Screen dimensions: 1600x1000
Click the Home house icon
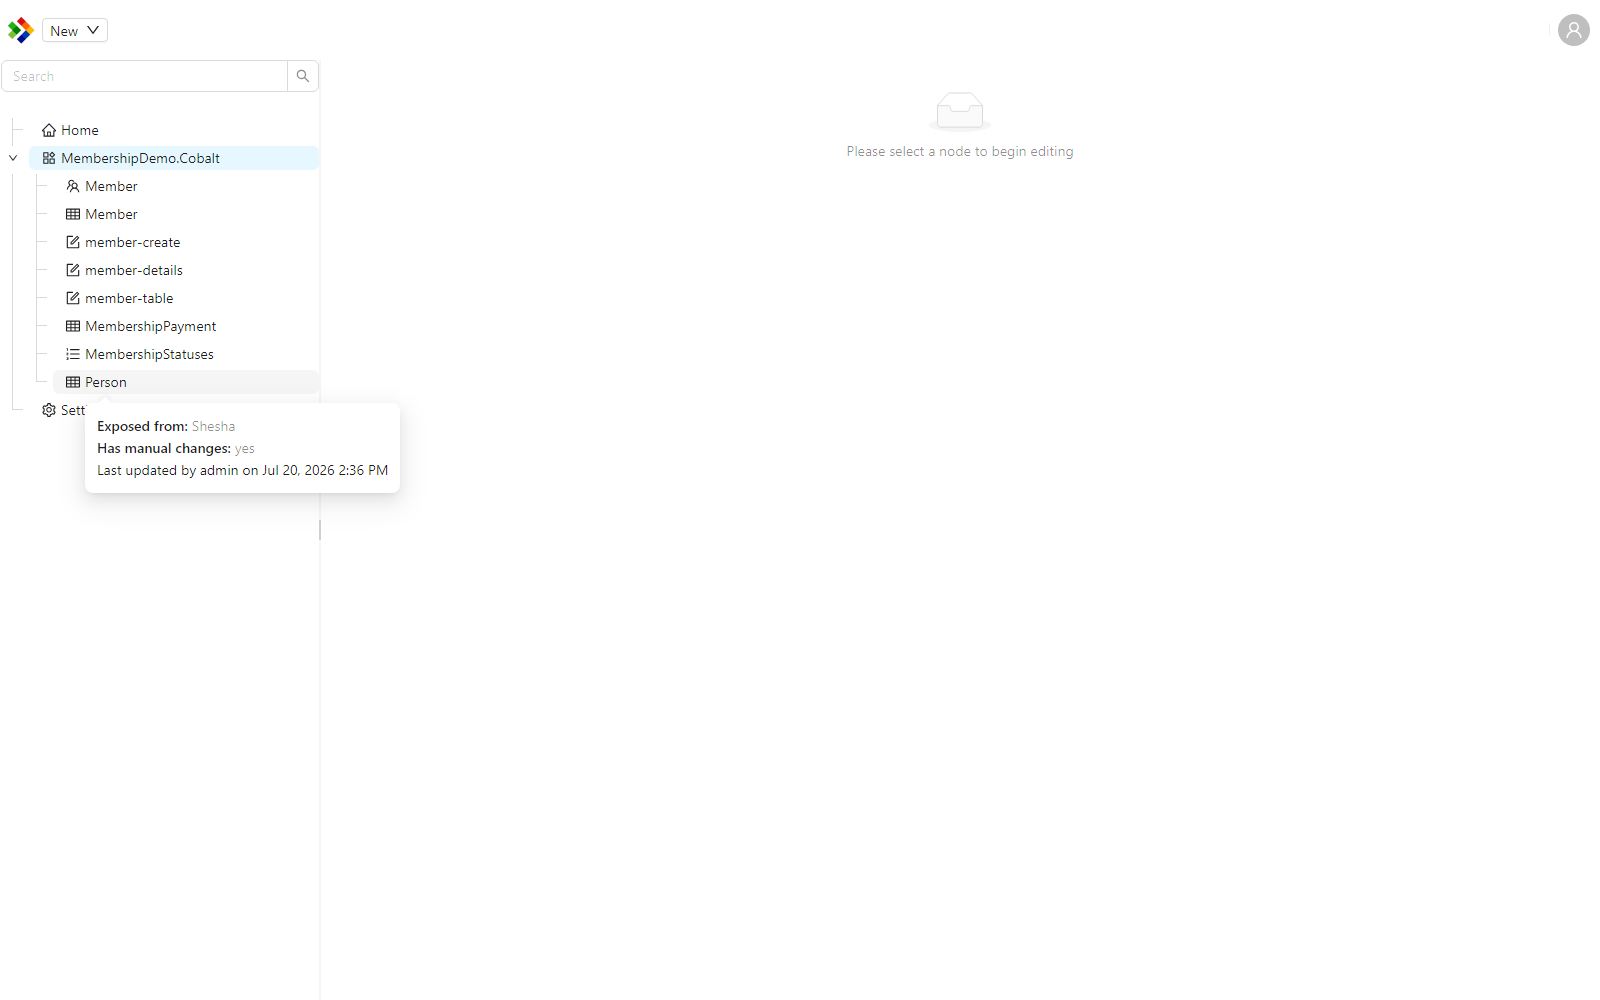[49, 130]
